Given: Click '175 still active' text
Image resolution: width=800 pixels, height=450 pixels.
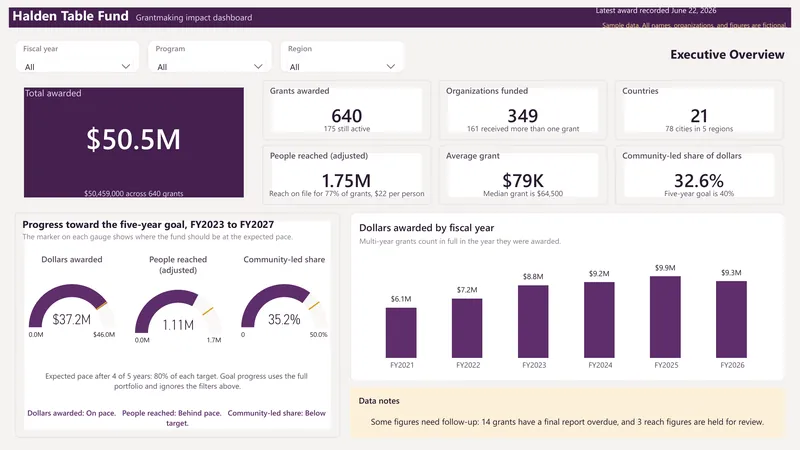Looking at the screenshot, I should click(x=347, y=129).
